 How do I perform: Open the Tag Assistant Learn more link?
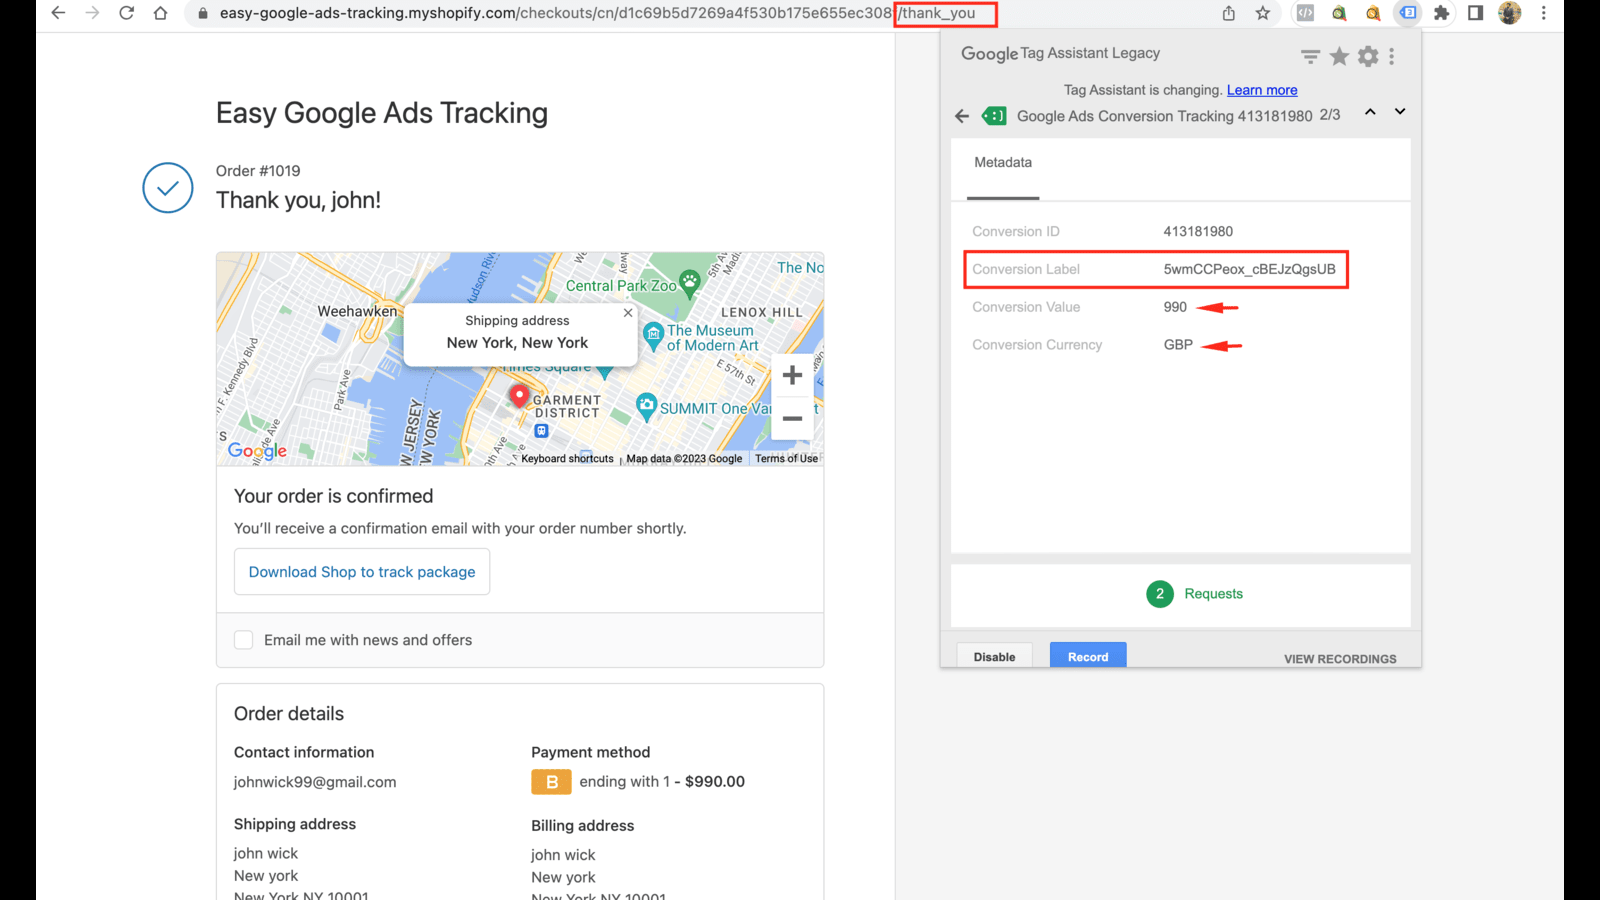pyautogui.click(x=1262, y=90)
